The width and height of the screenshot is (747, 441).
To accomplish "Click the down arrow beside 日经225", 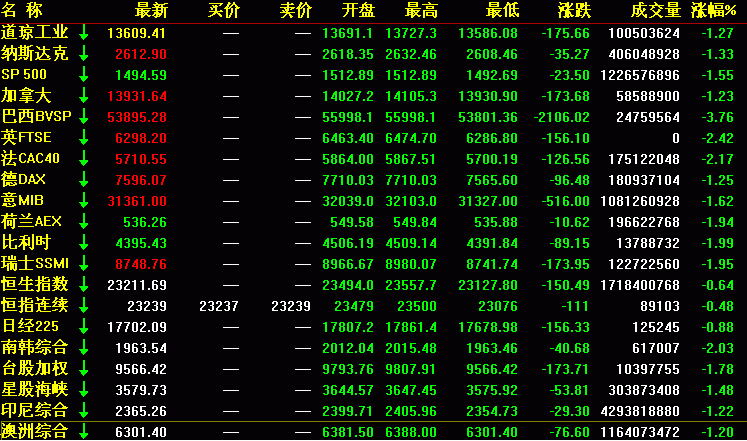I will [x=84, y=326].
